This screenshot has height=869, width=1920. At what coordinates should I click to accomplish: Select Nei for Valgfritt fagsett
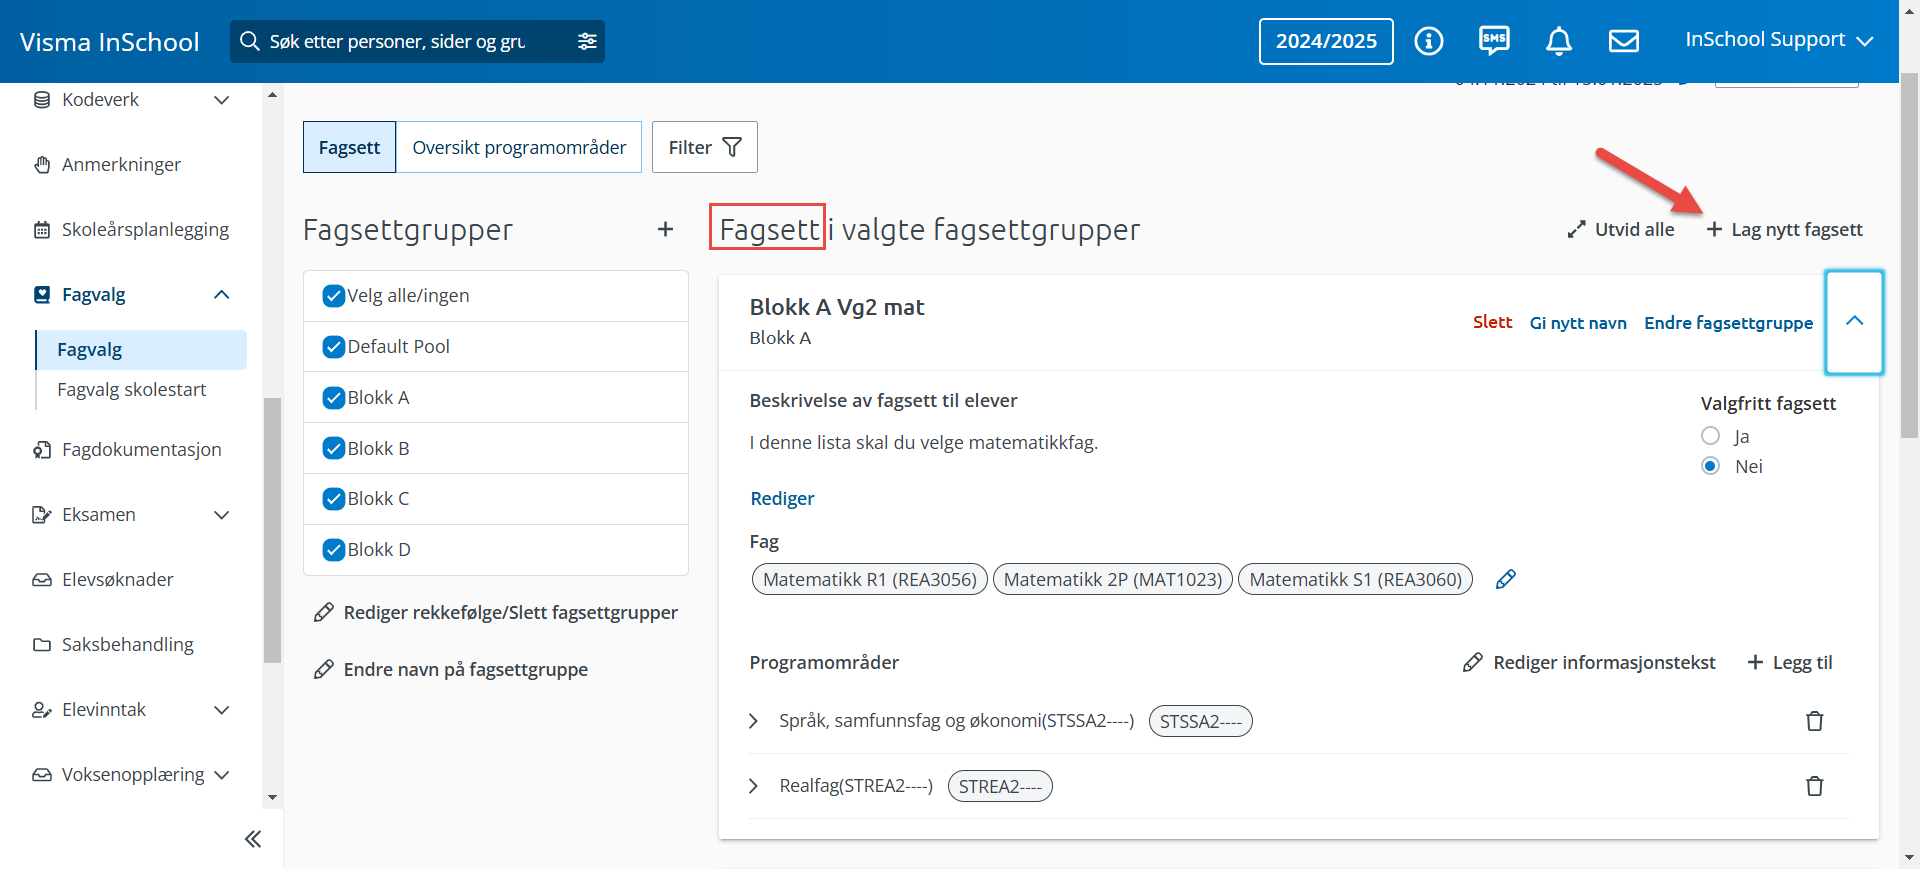[x=1710, y=466]
